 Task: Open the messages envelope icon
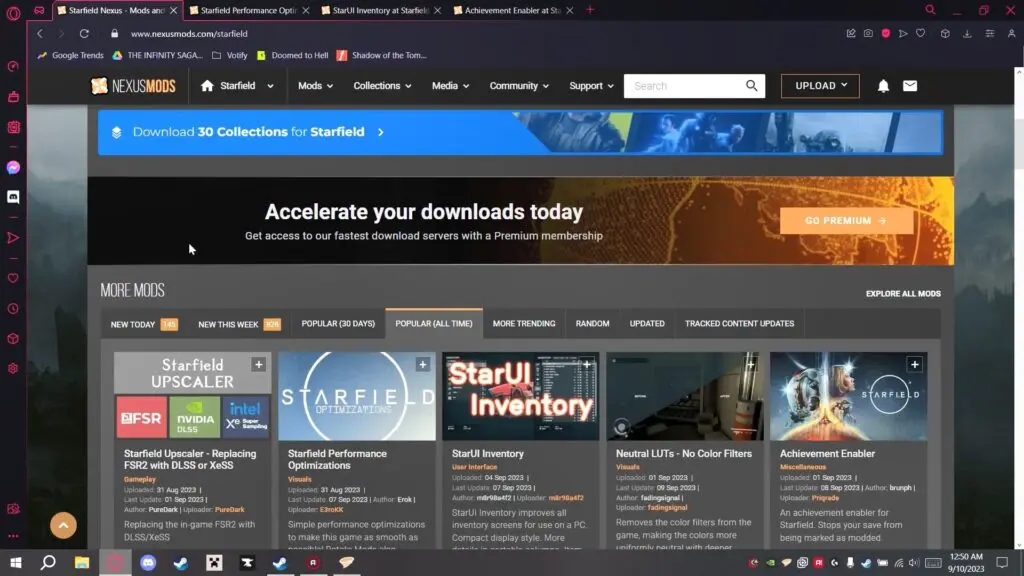click(x=910, y=86)
